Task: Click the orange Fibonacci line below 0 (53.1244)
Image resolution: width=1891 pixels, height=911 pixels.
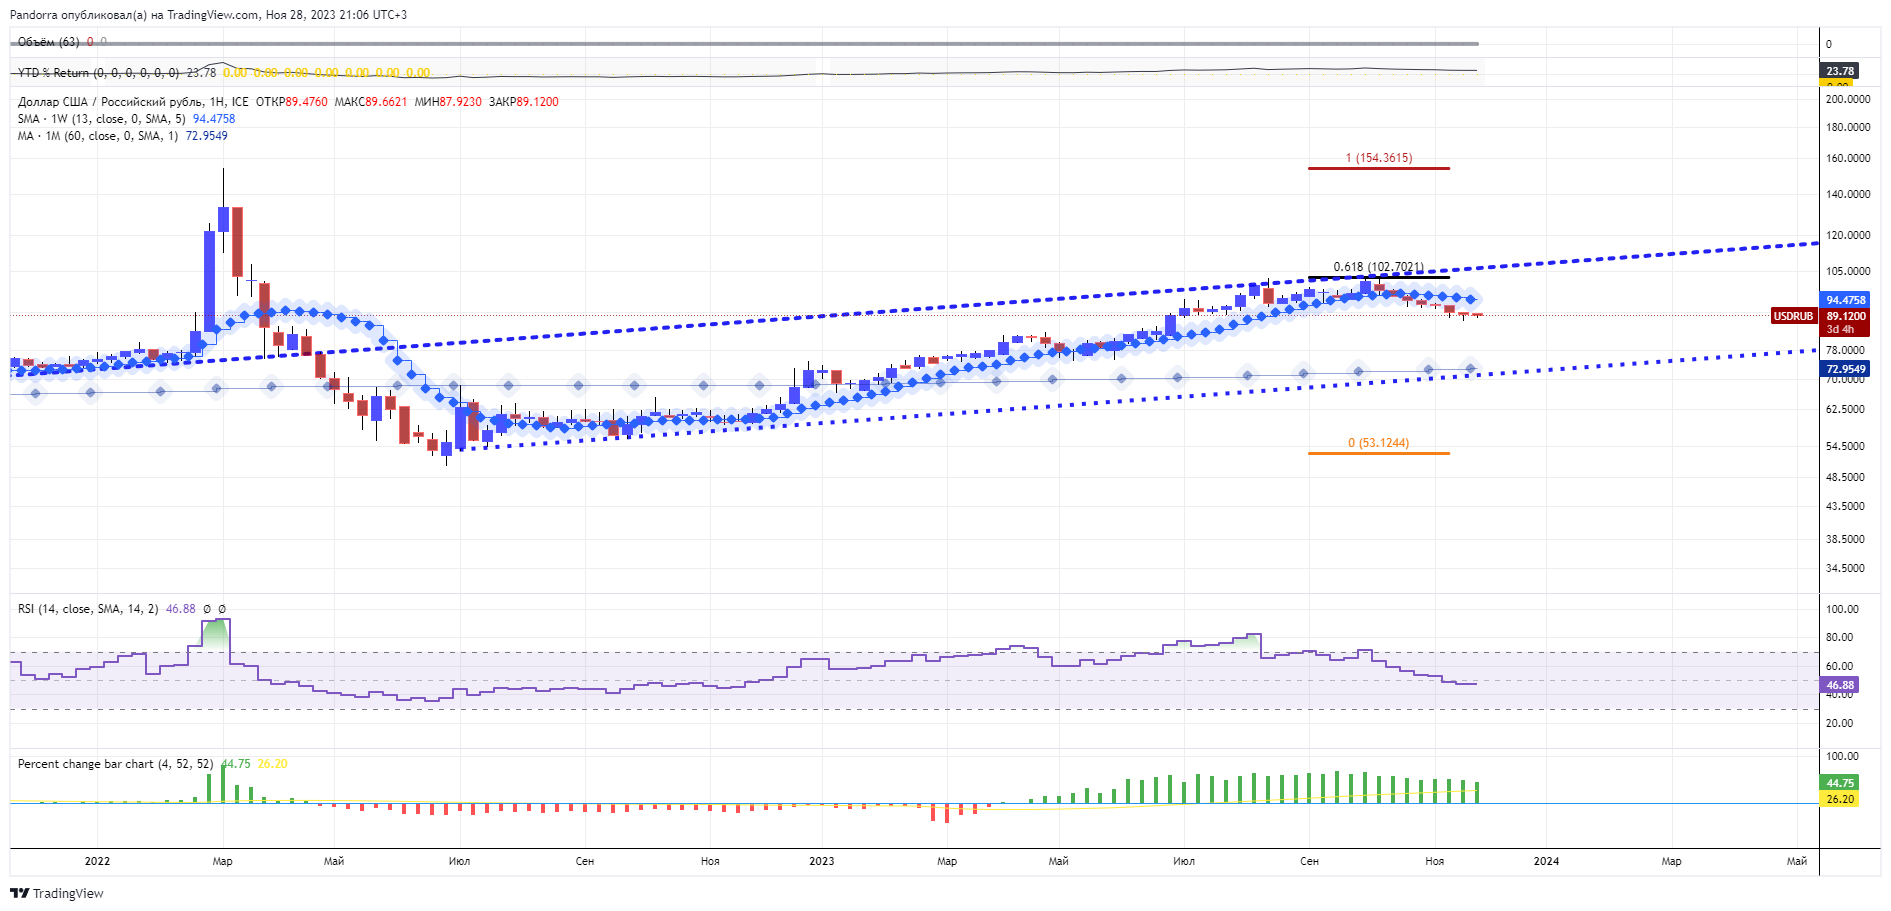Action: (1379, 453)
